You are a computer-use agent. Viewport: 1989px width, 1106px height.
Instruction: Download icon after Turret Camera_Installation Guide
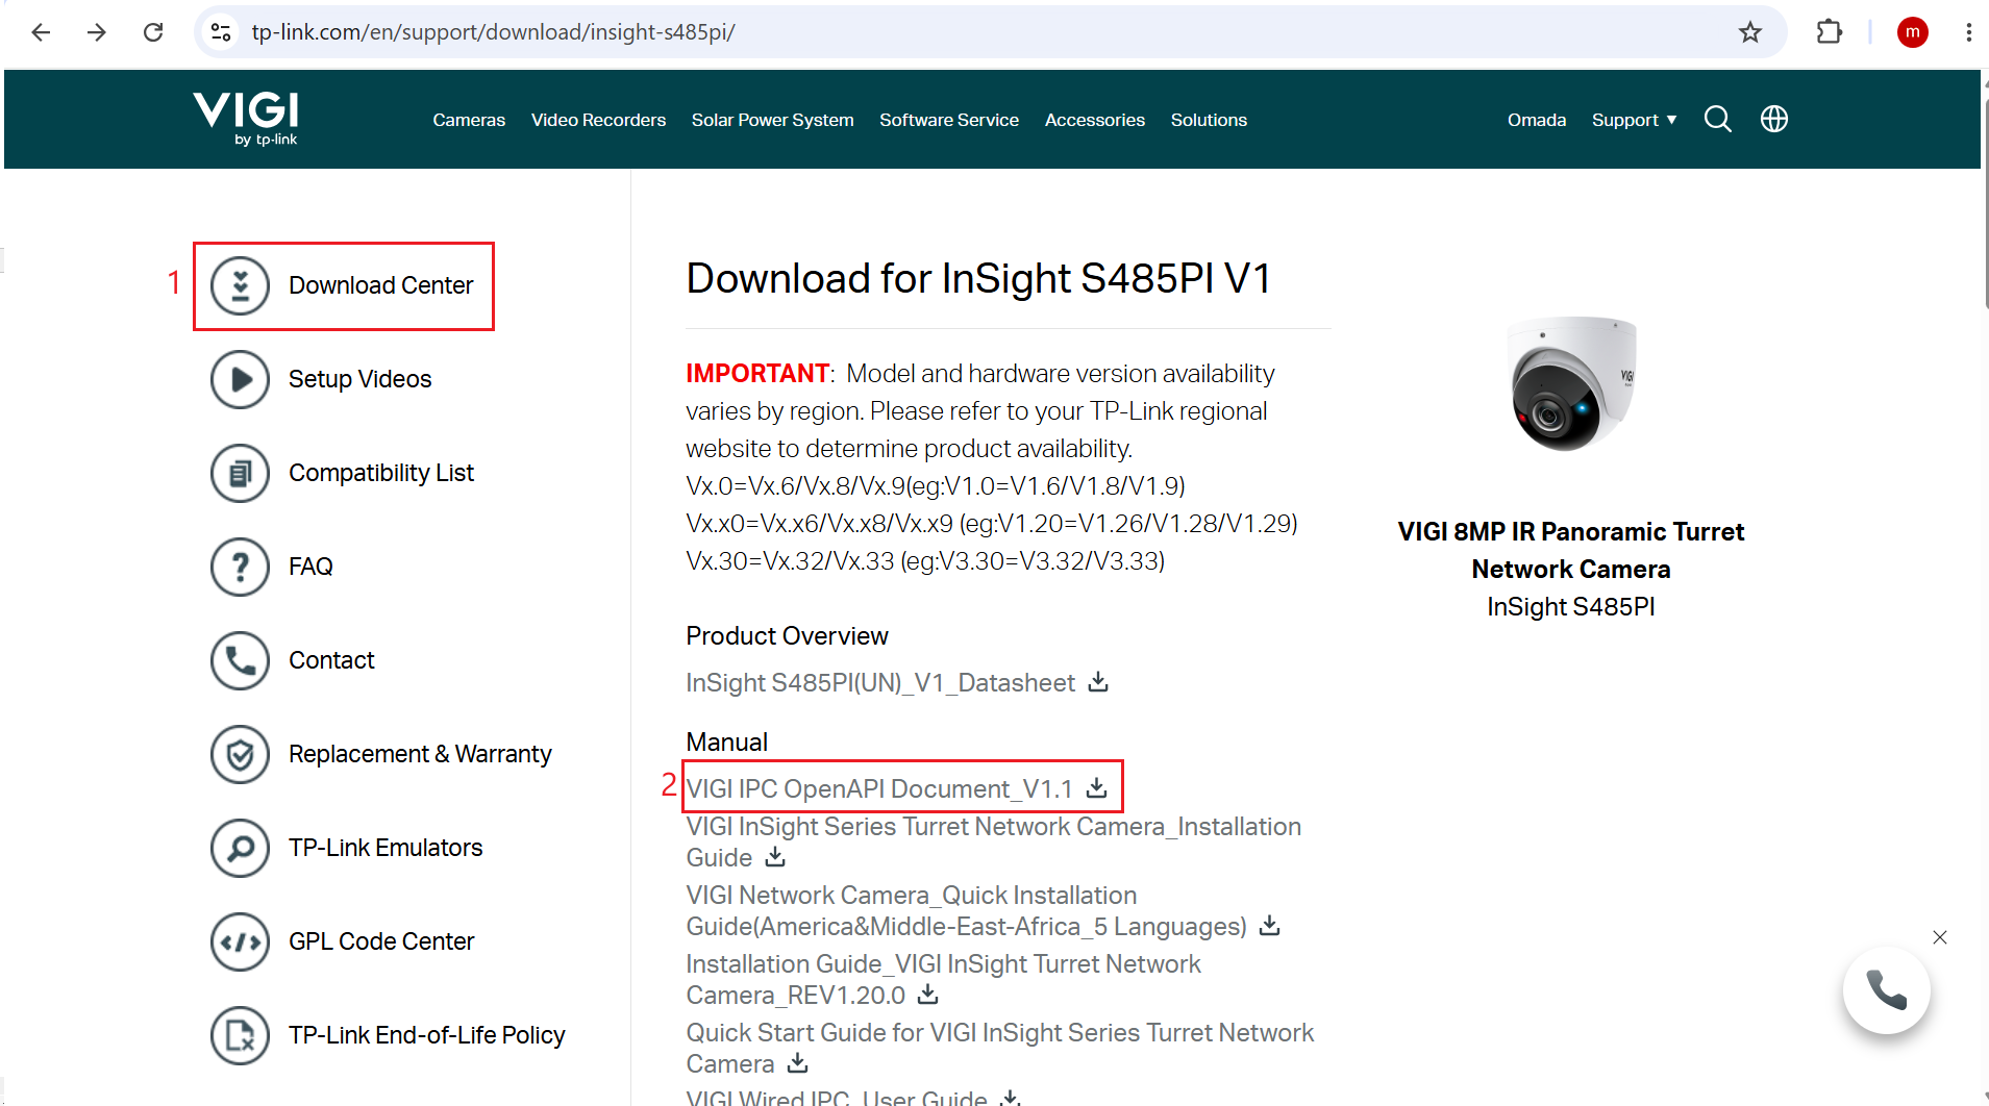pyautogui.click(x=775, y=857)
